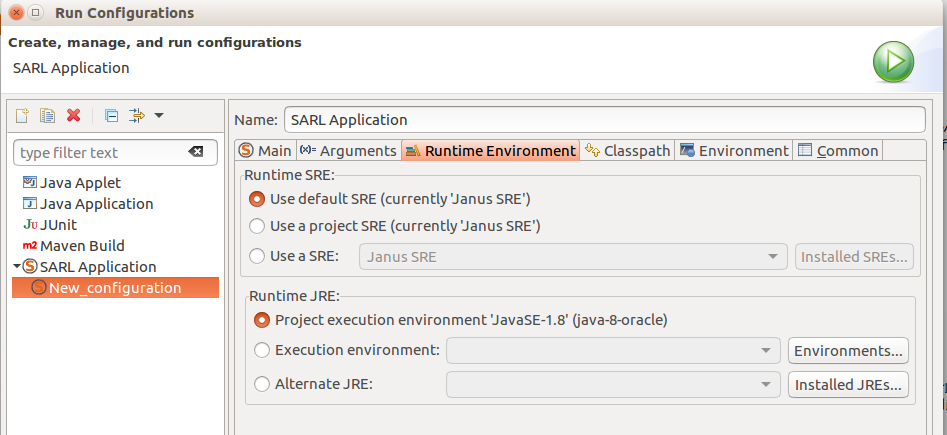Click the green Run arrow icon

[893, 62]
